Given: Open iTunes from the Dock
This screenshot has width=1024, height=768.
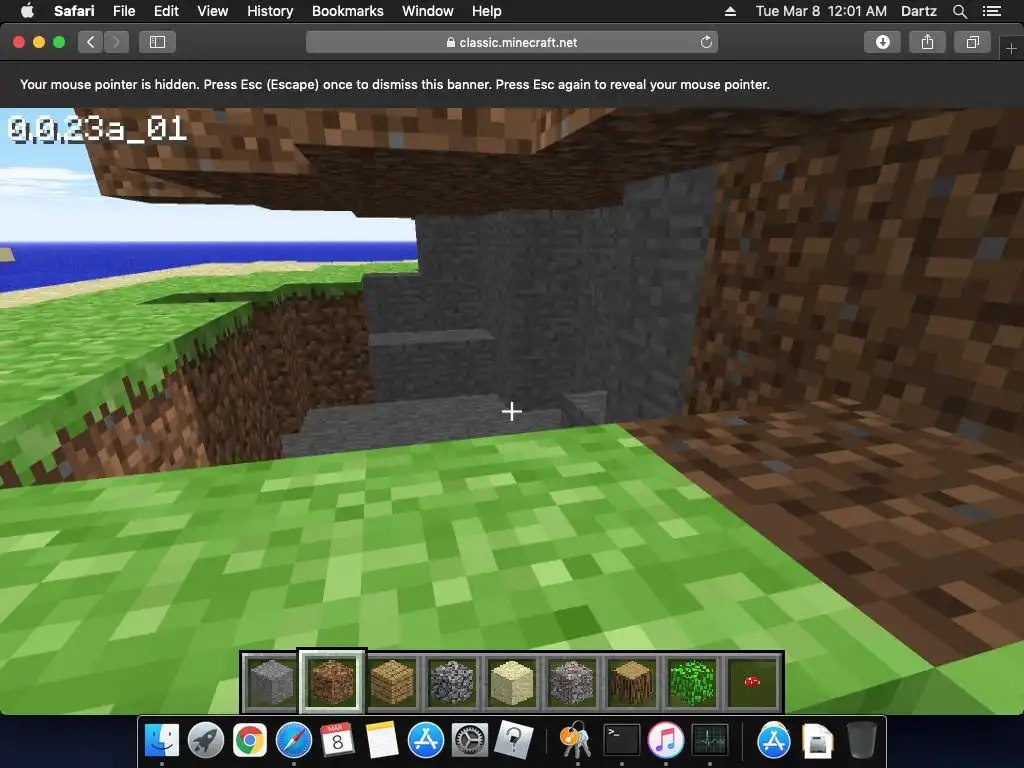Looking at the screenshot, I should [x=665, y=741].
